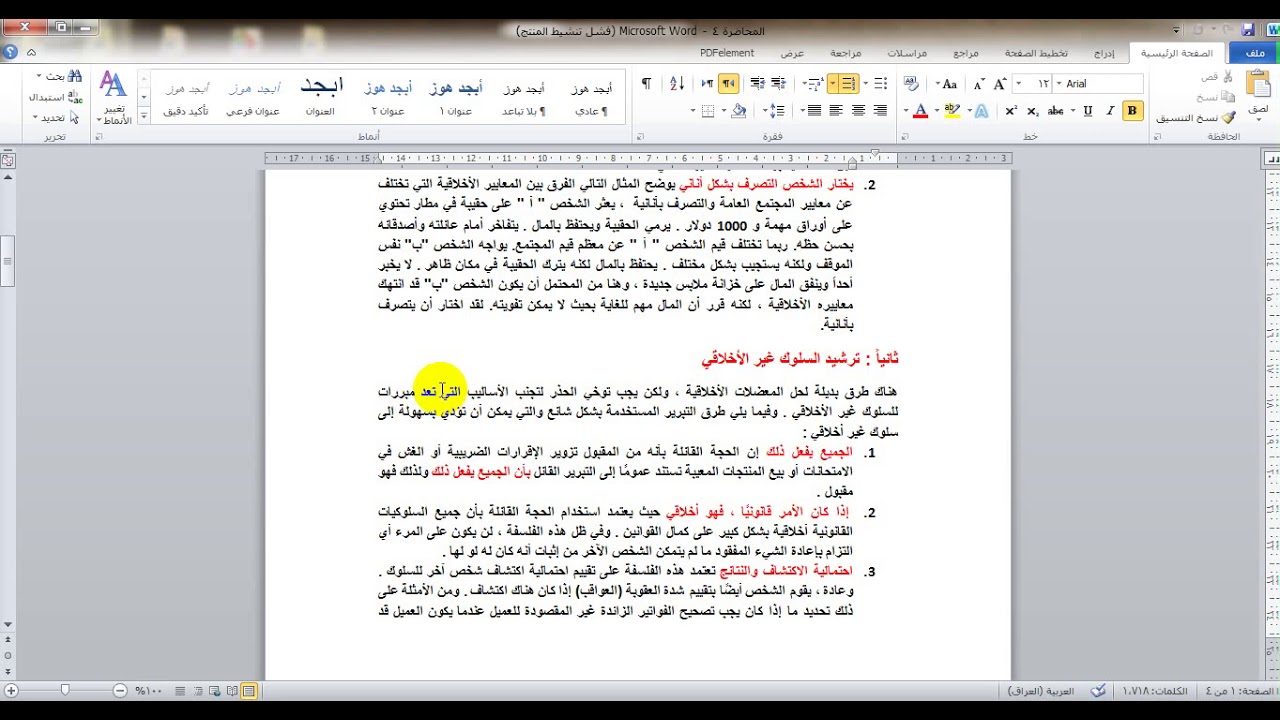
Task: Set right-to-left text direction
Action: (x=729, y=84)
